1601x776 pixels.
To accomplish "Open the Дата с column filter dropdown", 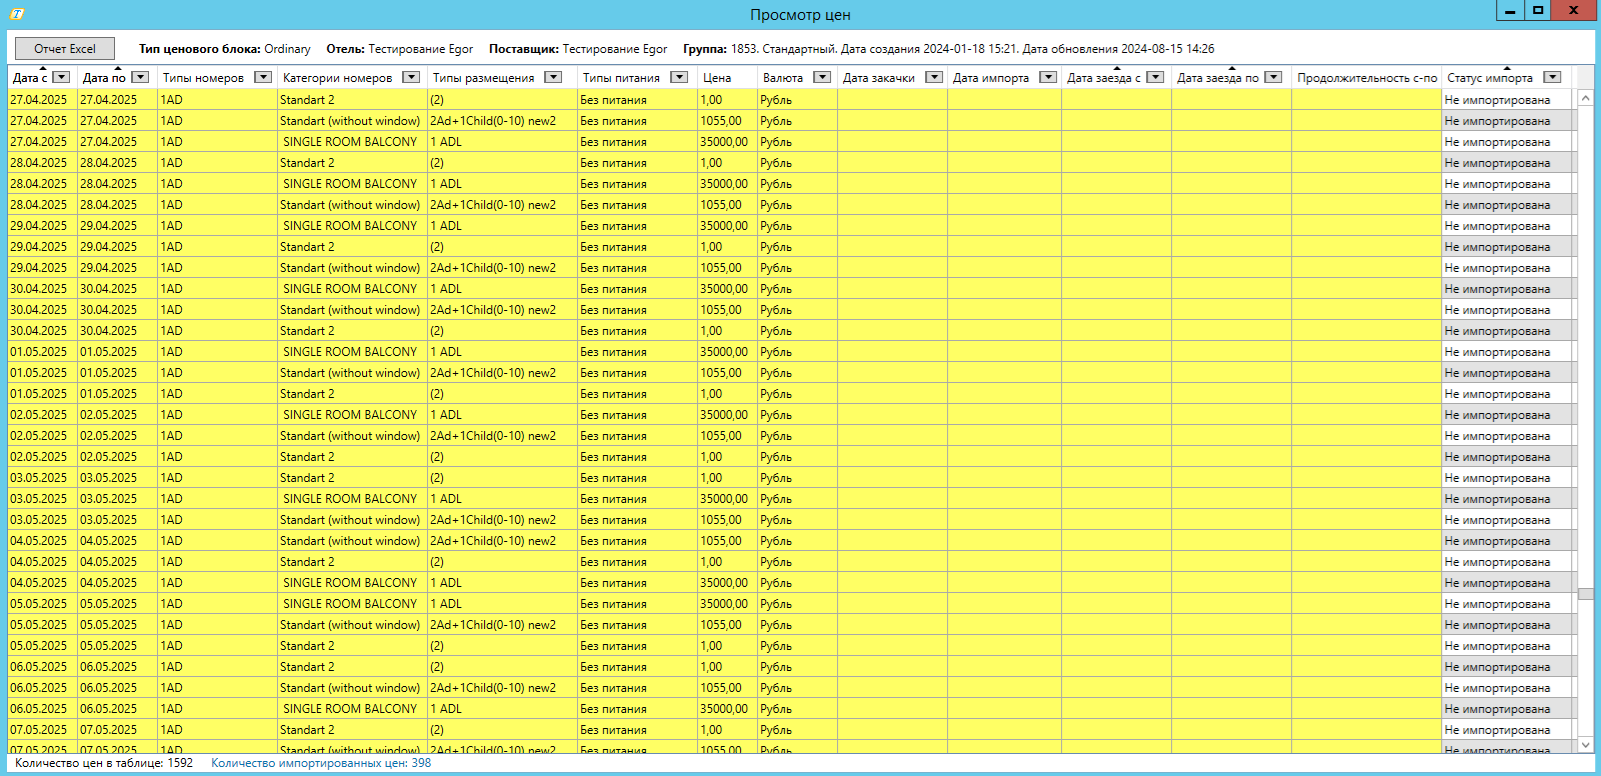I will 62,77.
